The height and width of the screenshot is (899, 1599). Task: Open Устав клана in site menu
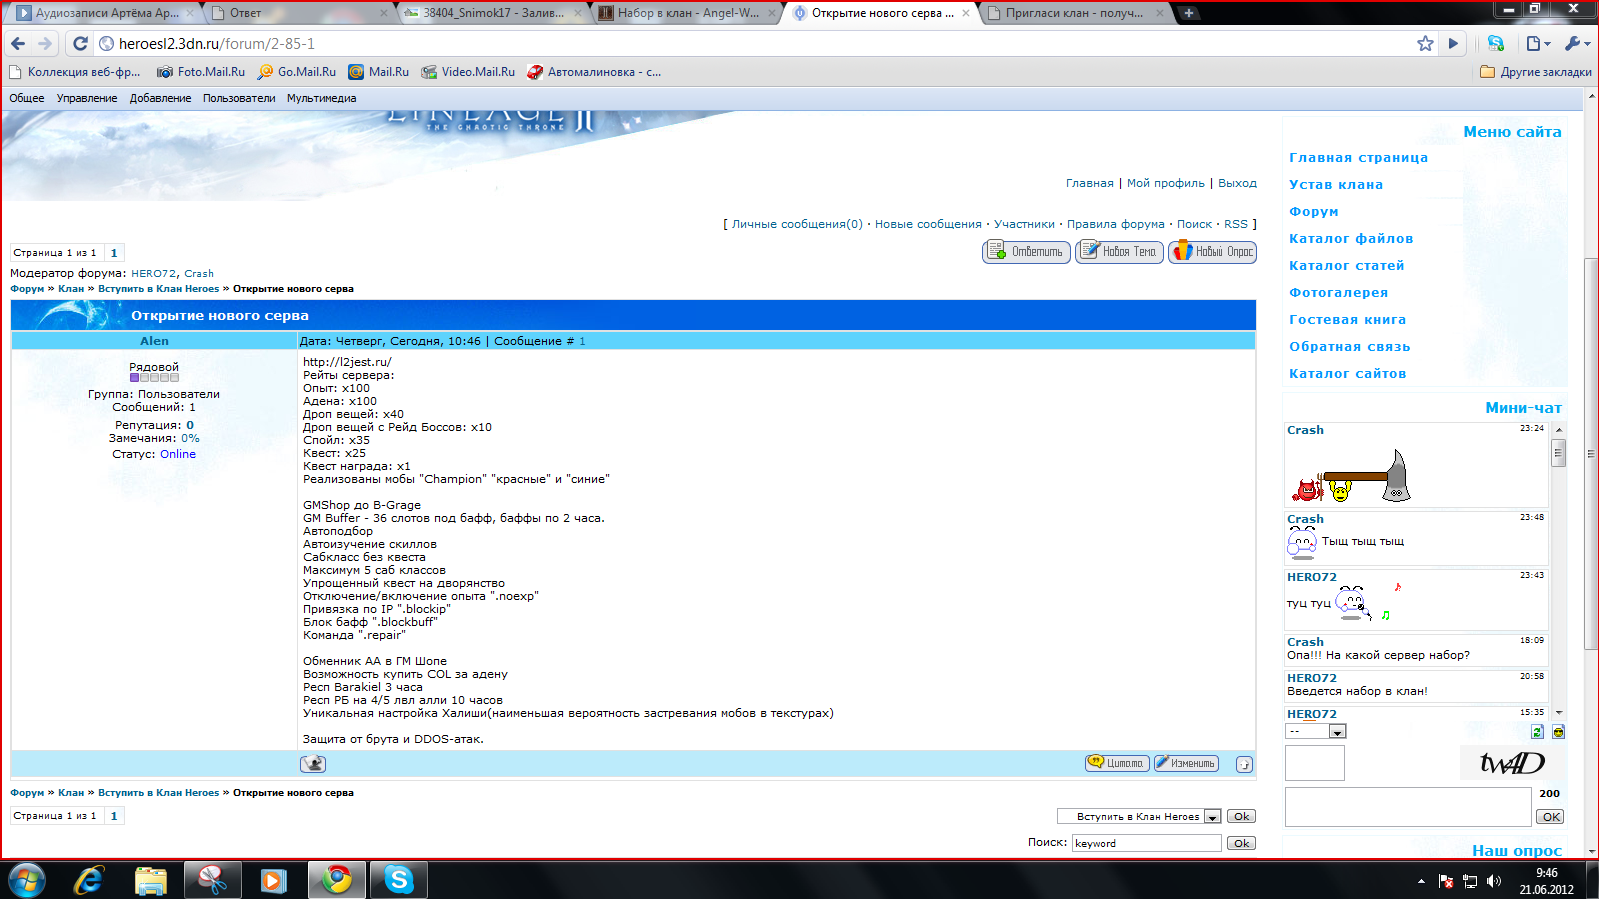point(1336,185)
